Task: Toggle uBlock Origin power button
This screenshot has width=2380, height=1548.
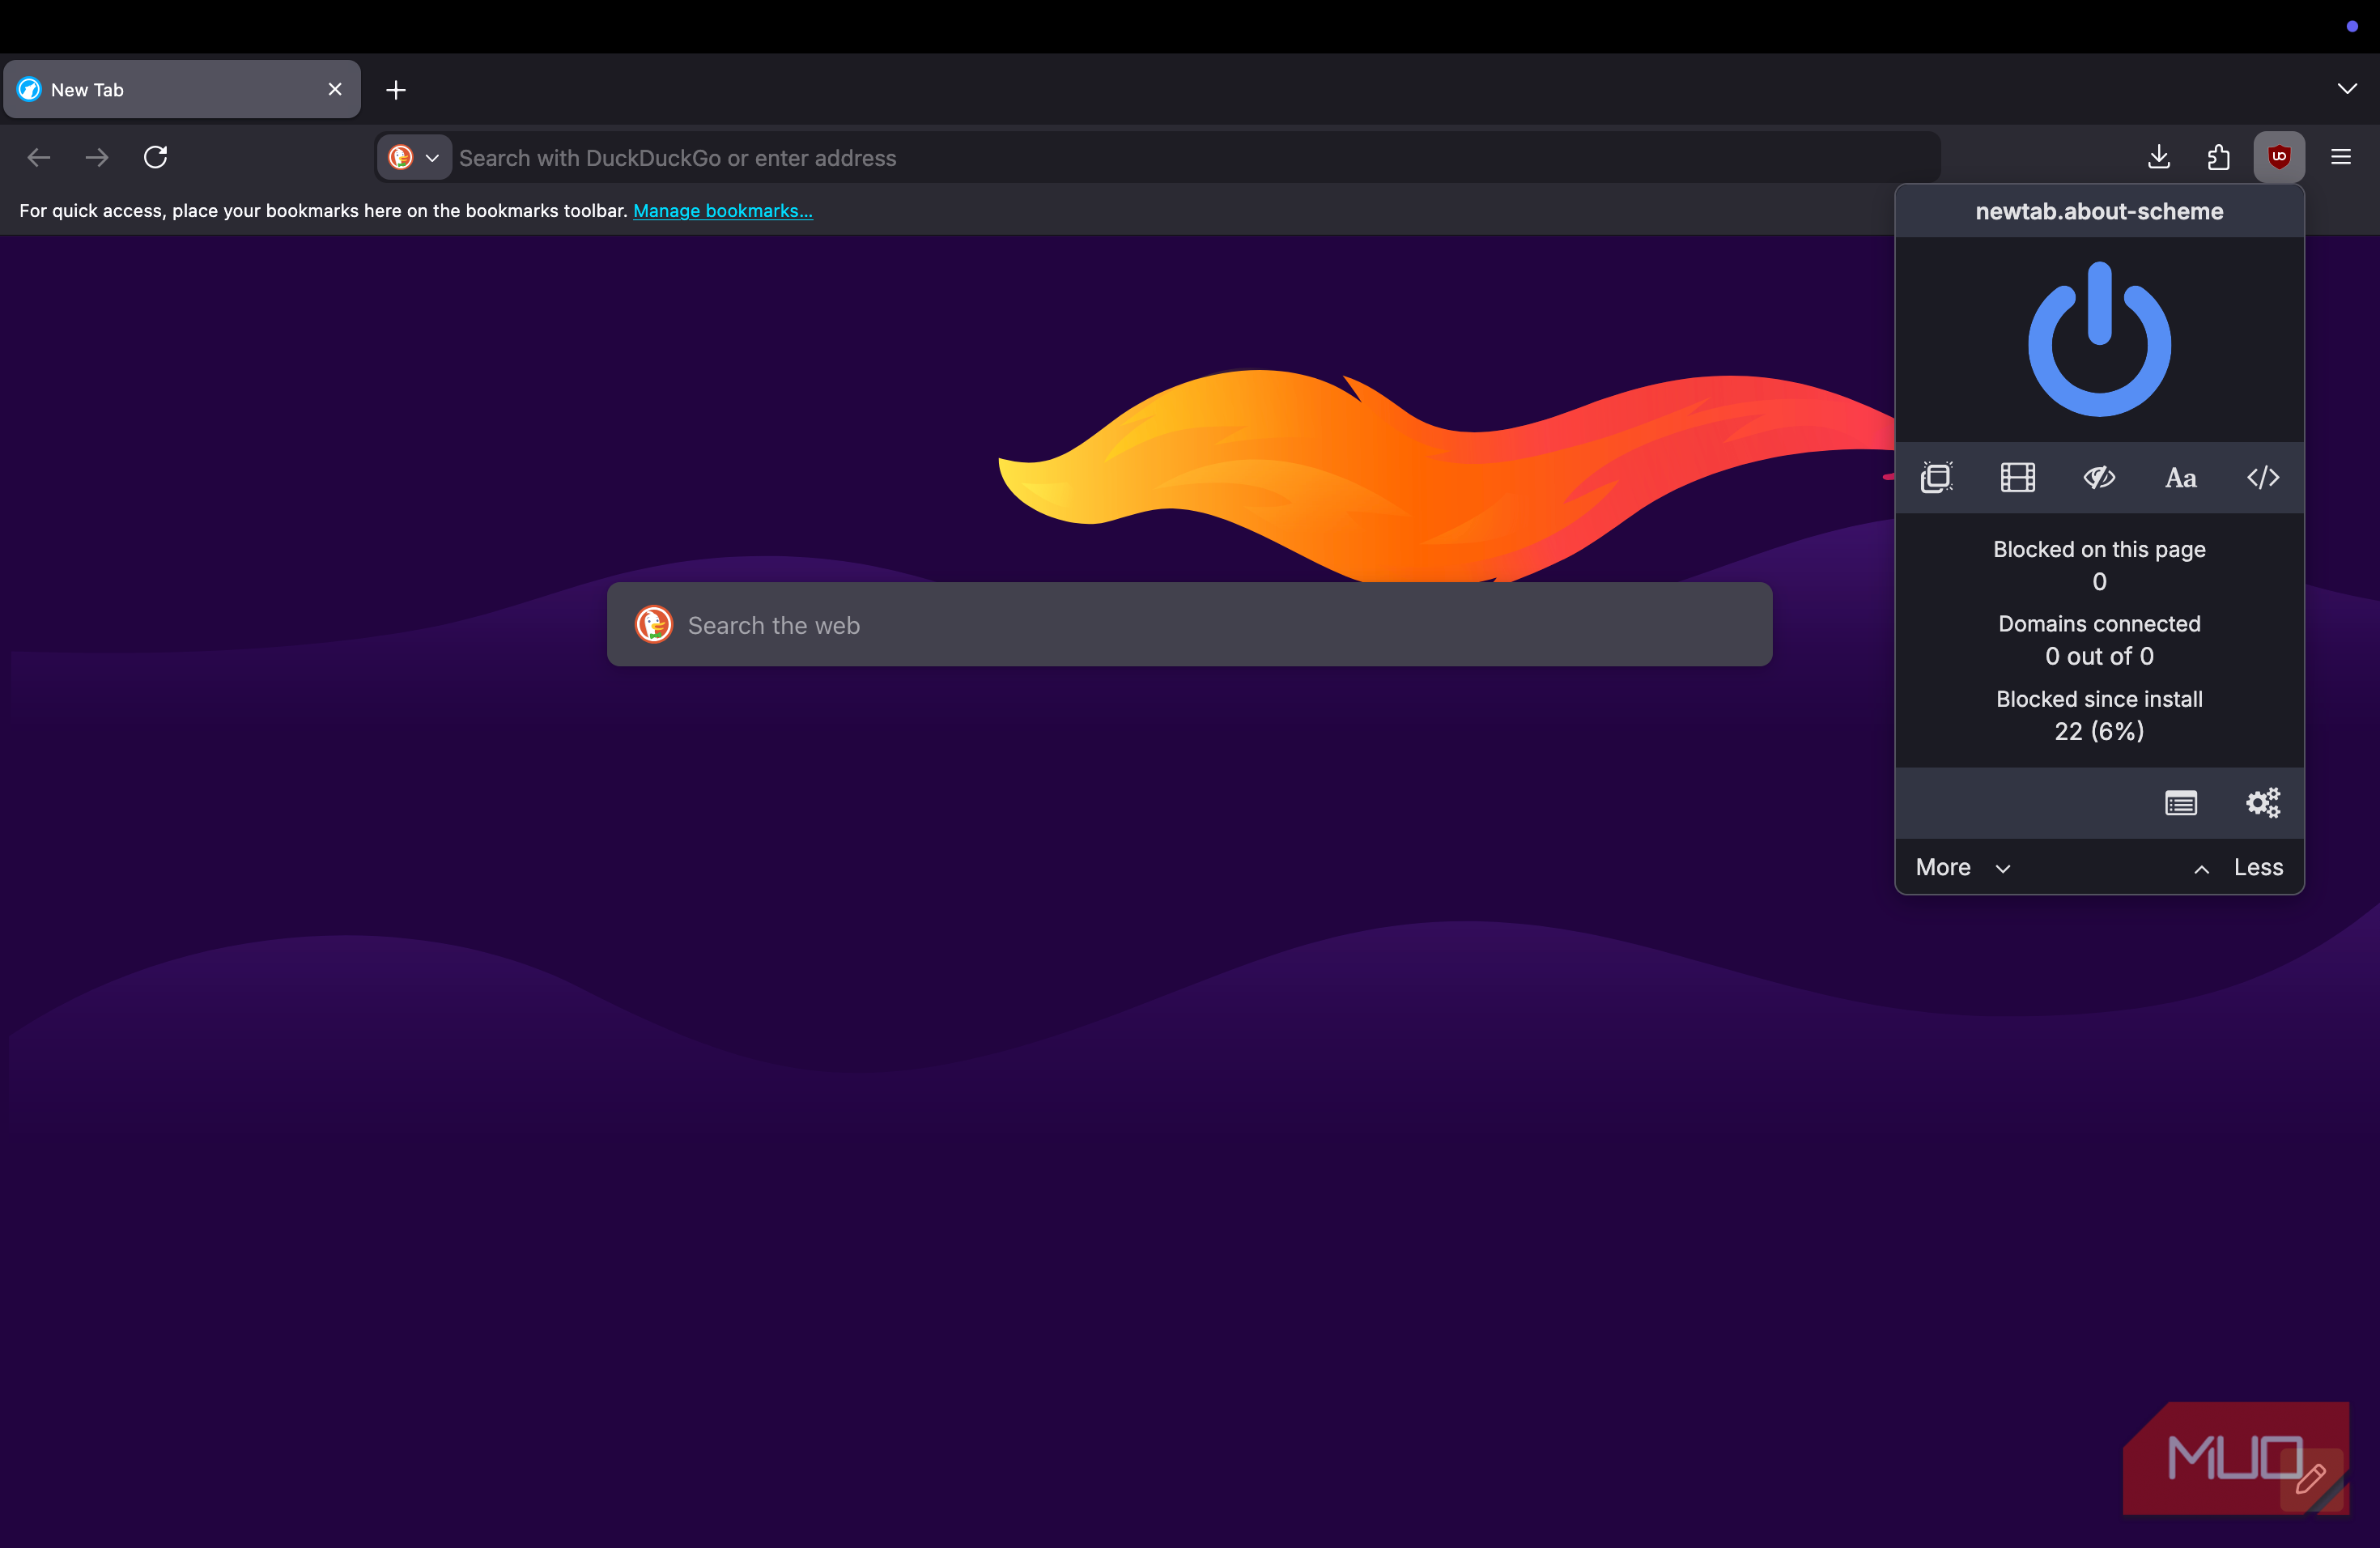Action: [x=2099, y=339]
